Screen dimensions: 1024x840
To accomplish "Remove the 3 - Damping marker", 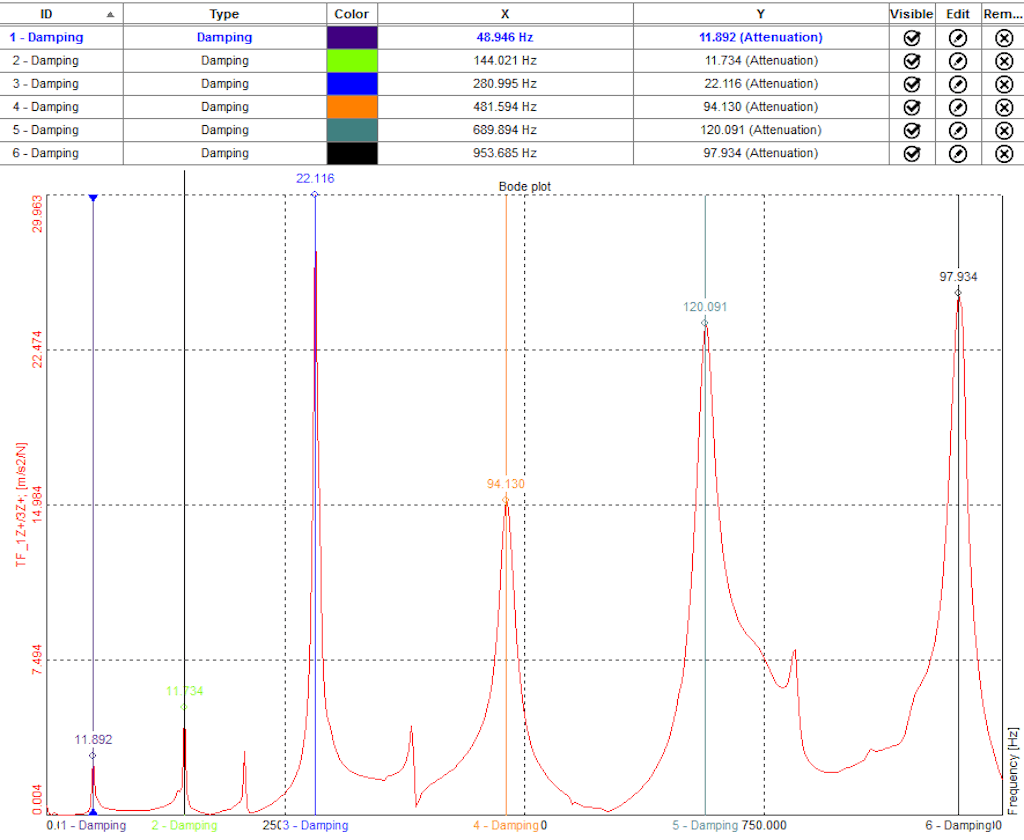I will point(1004,84).
